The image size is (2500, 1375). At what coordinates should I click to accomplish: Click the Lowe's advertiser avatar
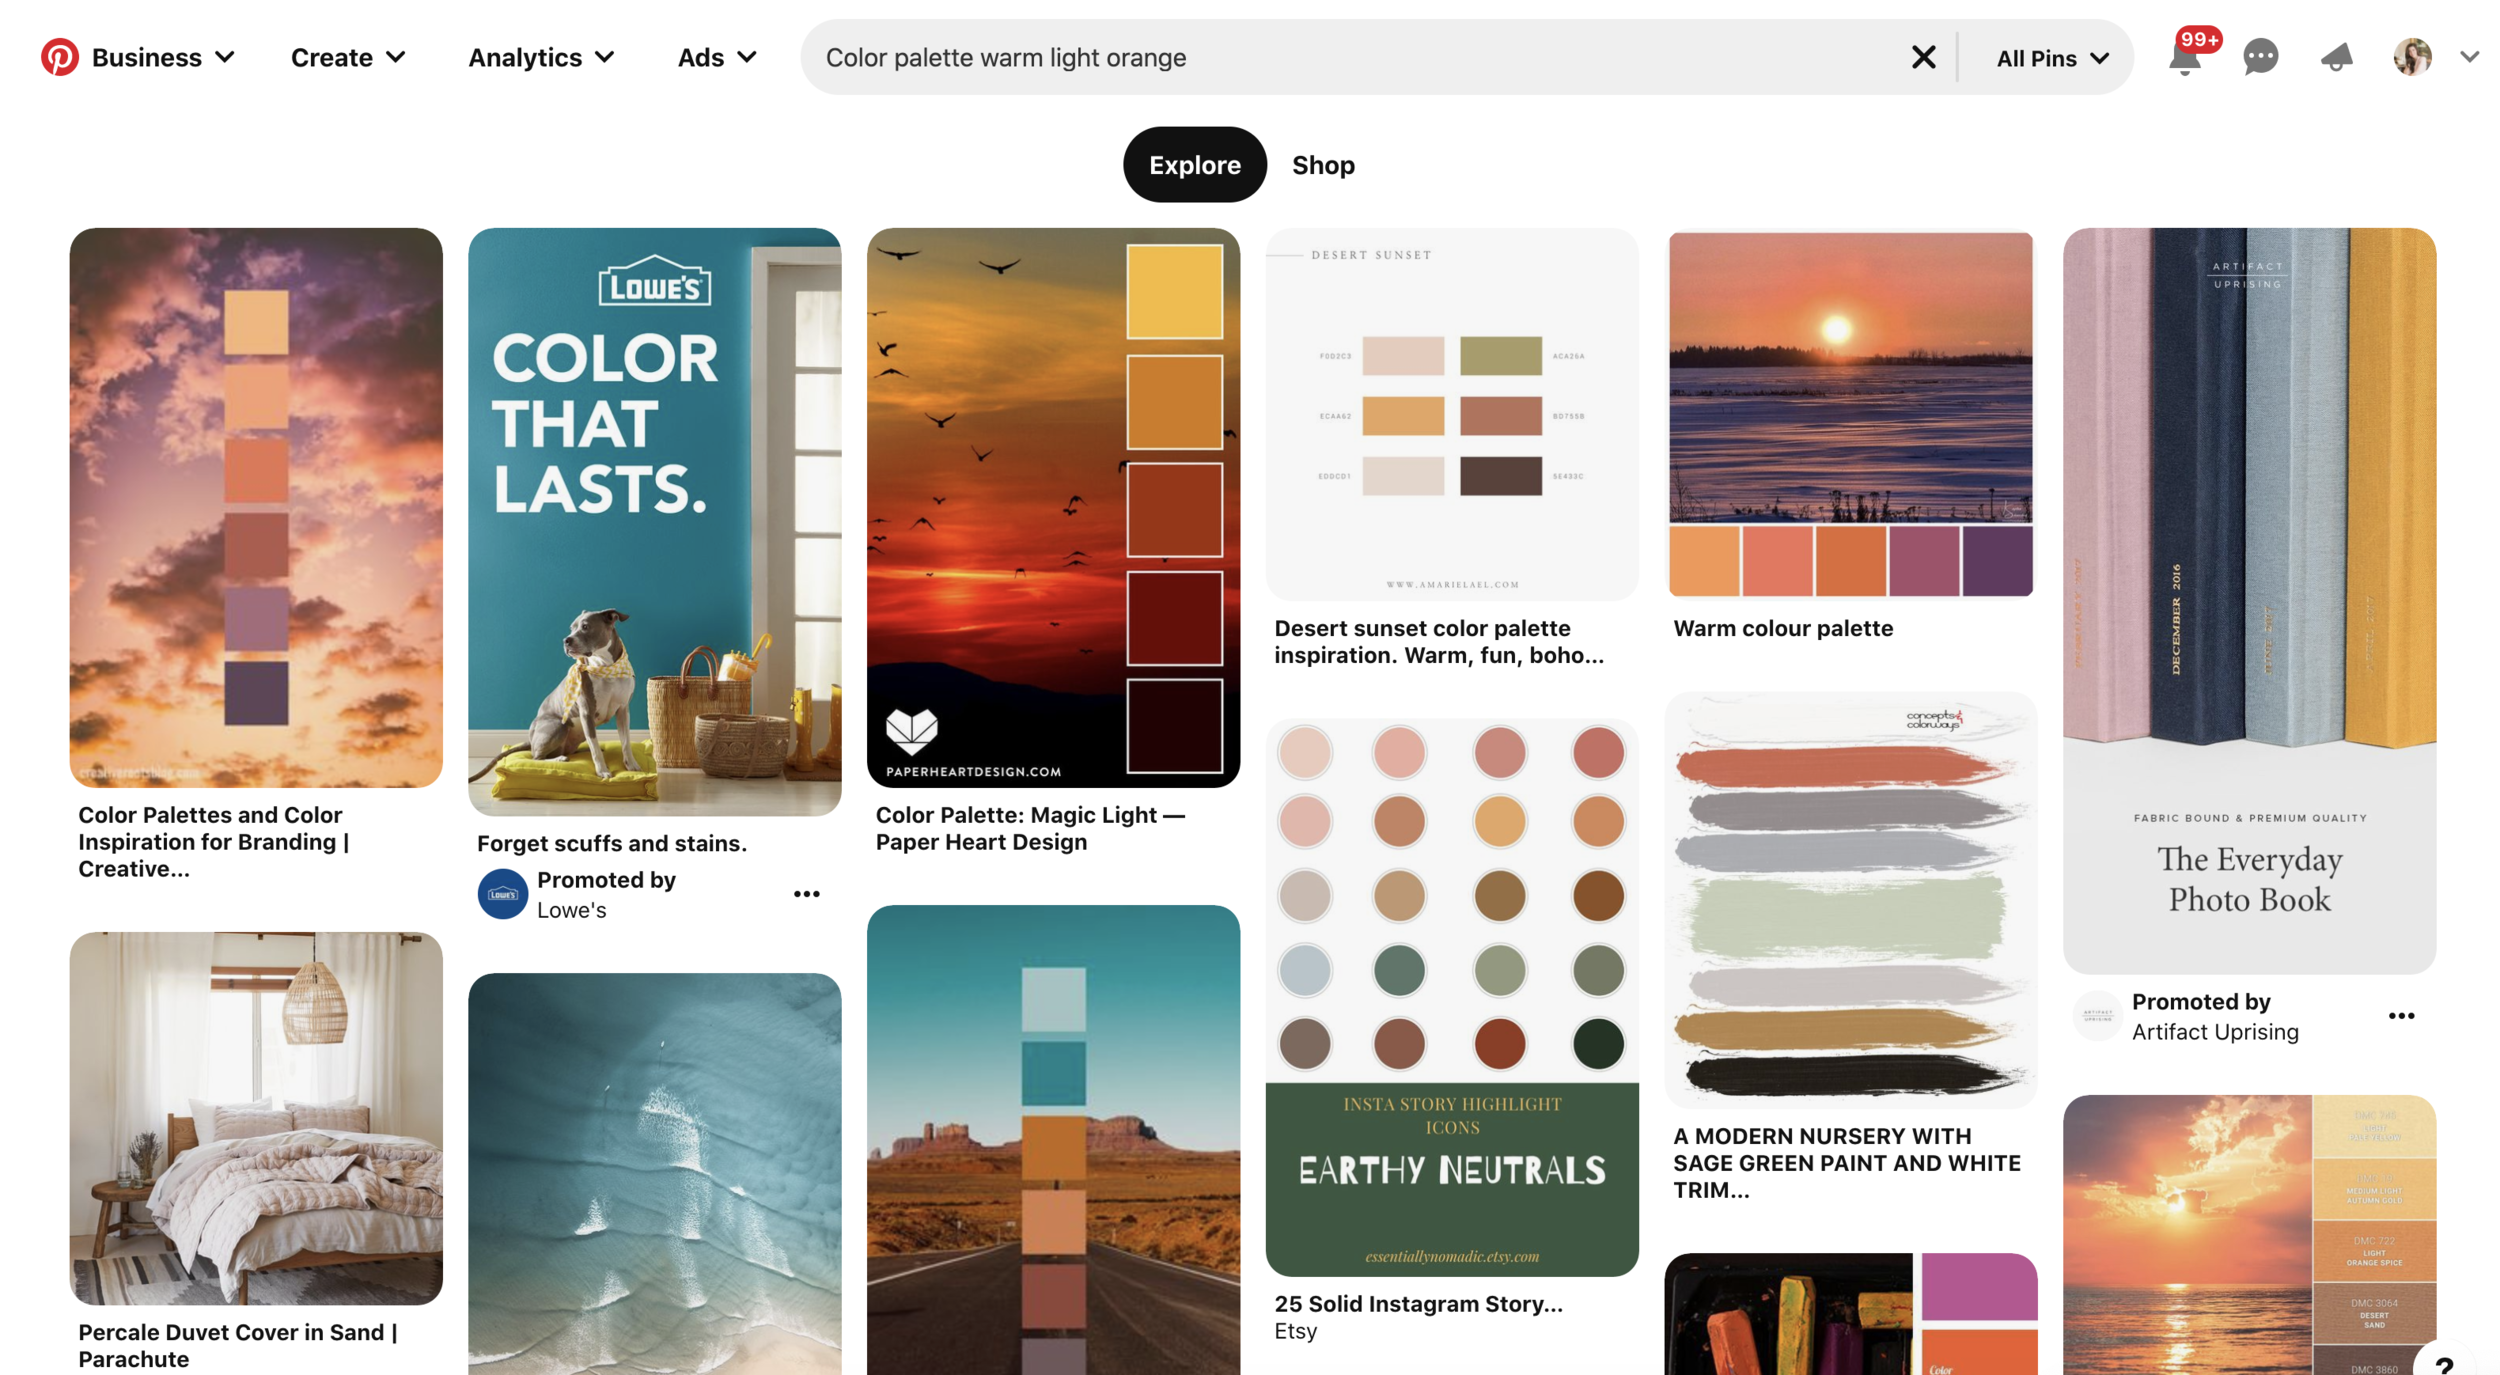[x=502, y=894]
